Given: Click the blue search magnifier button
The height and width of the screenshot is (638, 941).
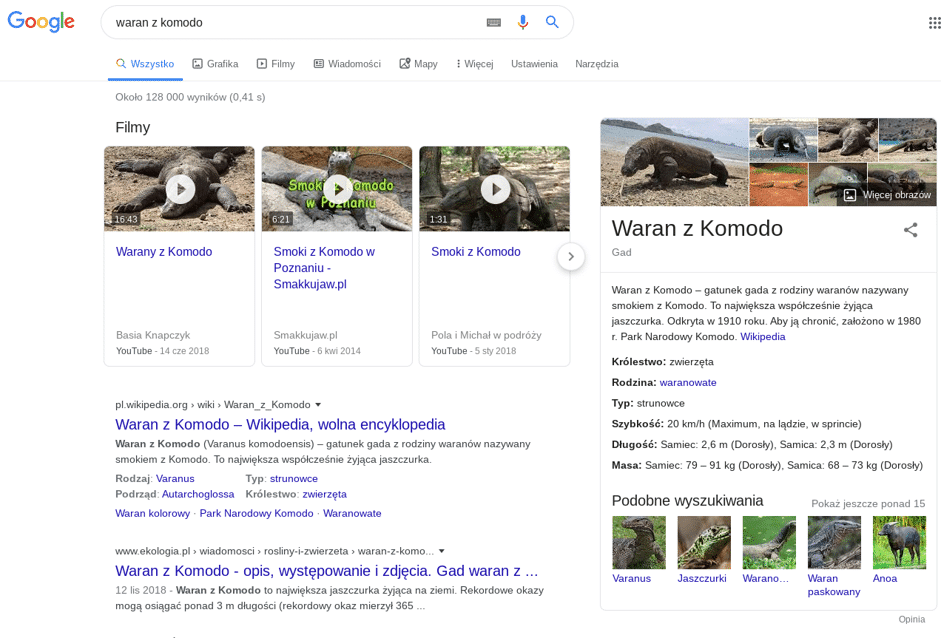Looking at the screenshot, I should coord(552,22).
